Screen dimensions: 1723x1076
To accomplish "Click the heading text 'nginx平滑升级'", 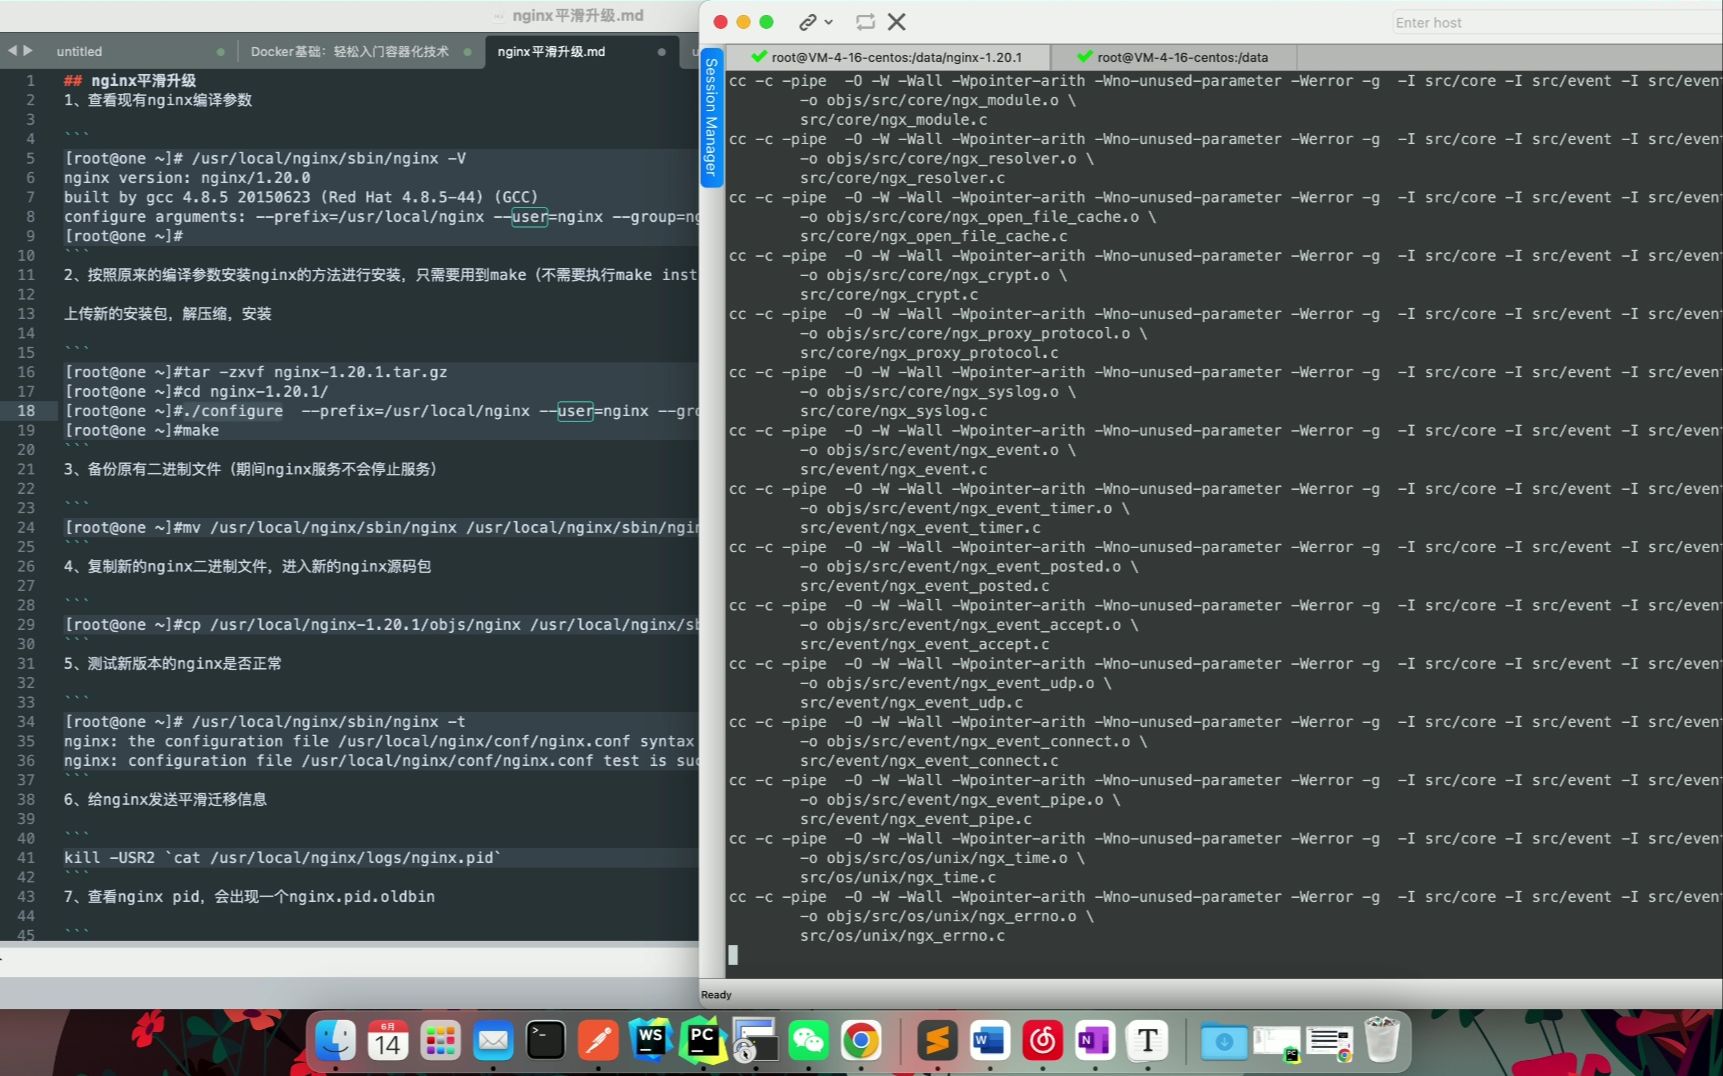I will (x=143, y=81).
